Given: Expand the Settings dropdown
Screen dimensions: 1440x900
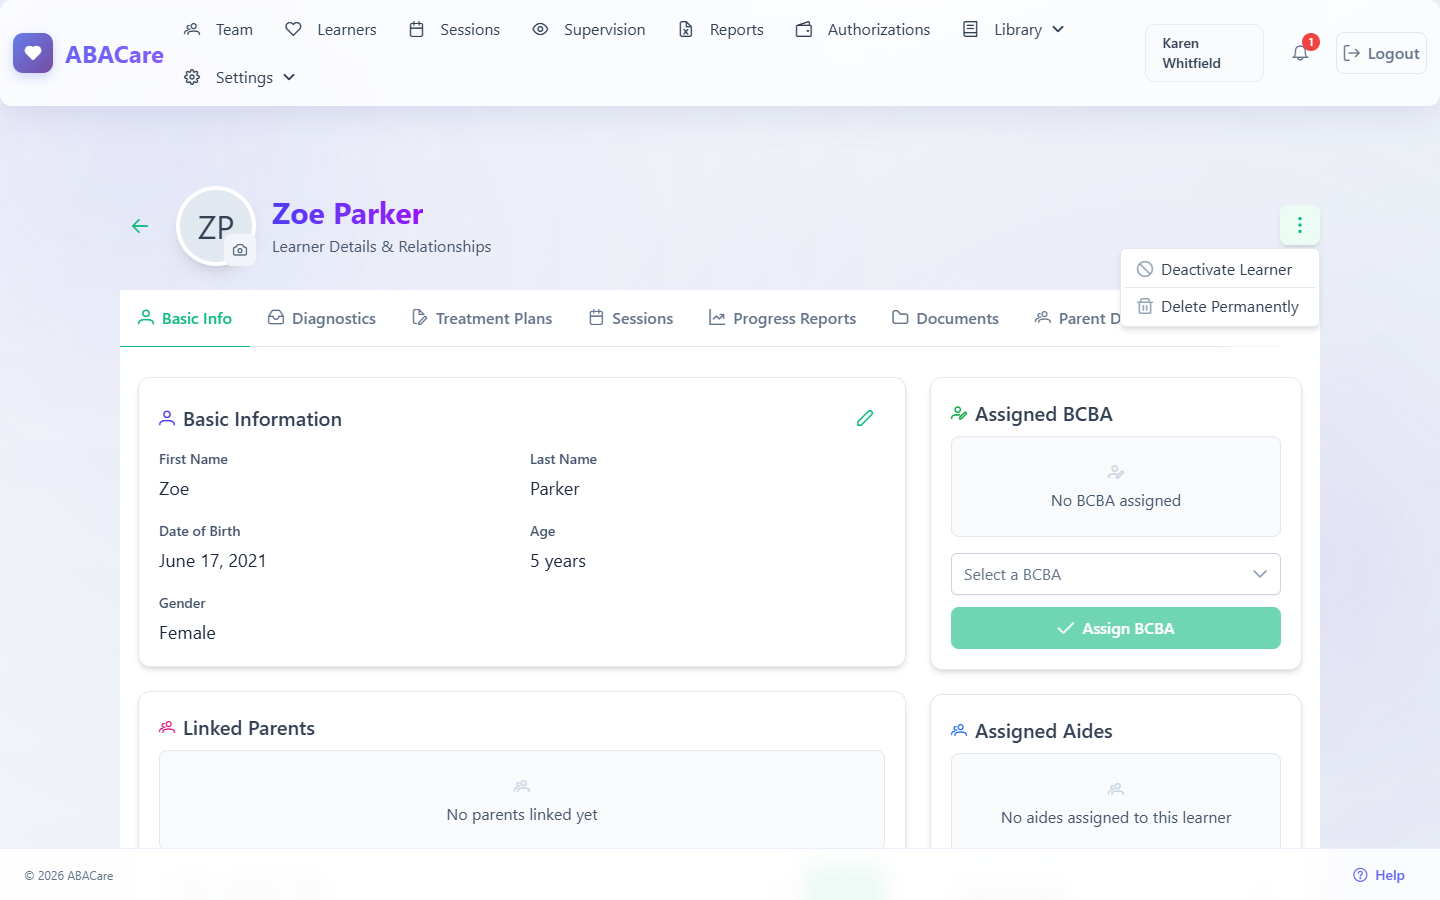Looking at the screenshot, I should tap(240, 77).
